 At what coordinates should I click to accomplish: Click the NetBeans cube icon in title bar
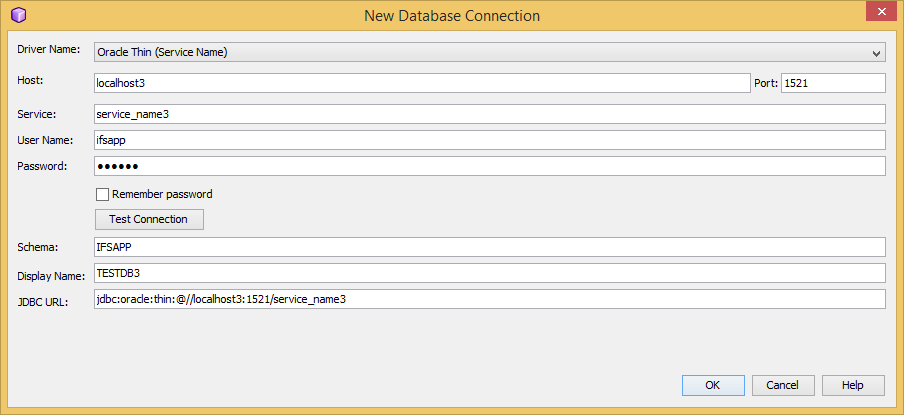tap(18, 15)
